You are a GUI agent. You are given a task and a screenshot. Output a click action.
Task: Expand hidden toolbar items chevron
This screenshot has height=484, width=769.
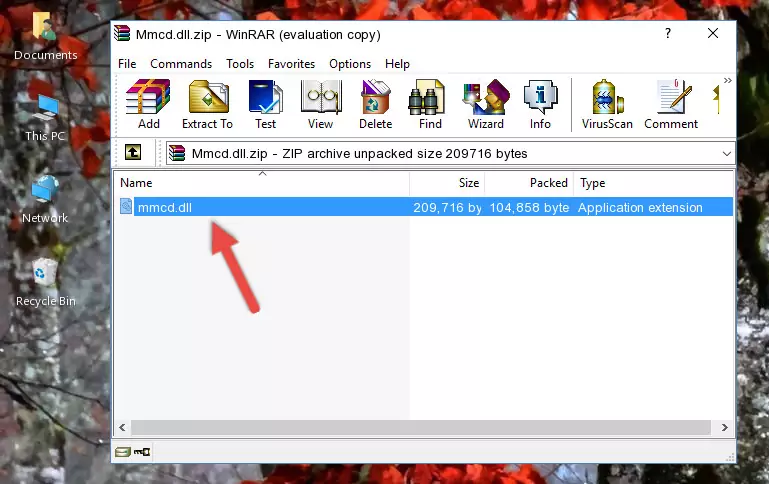click(x=727, y=80)
